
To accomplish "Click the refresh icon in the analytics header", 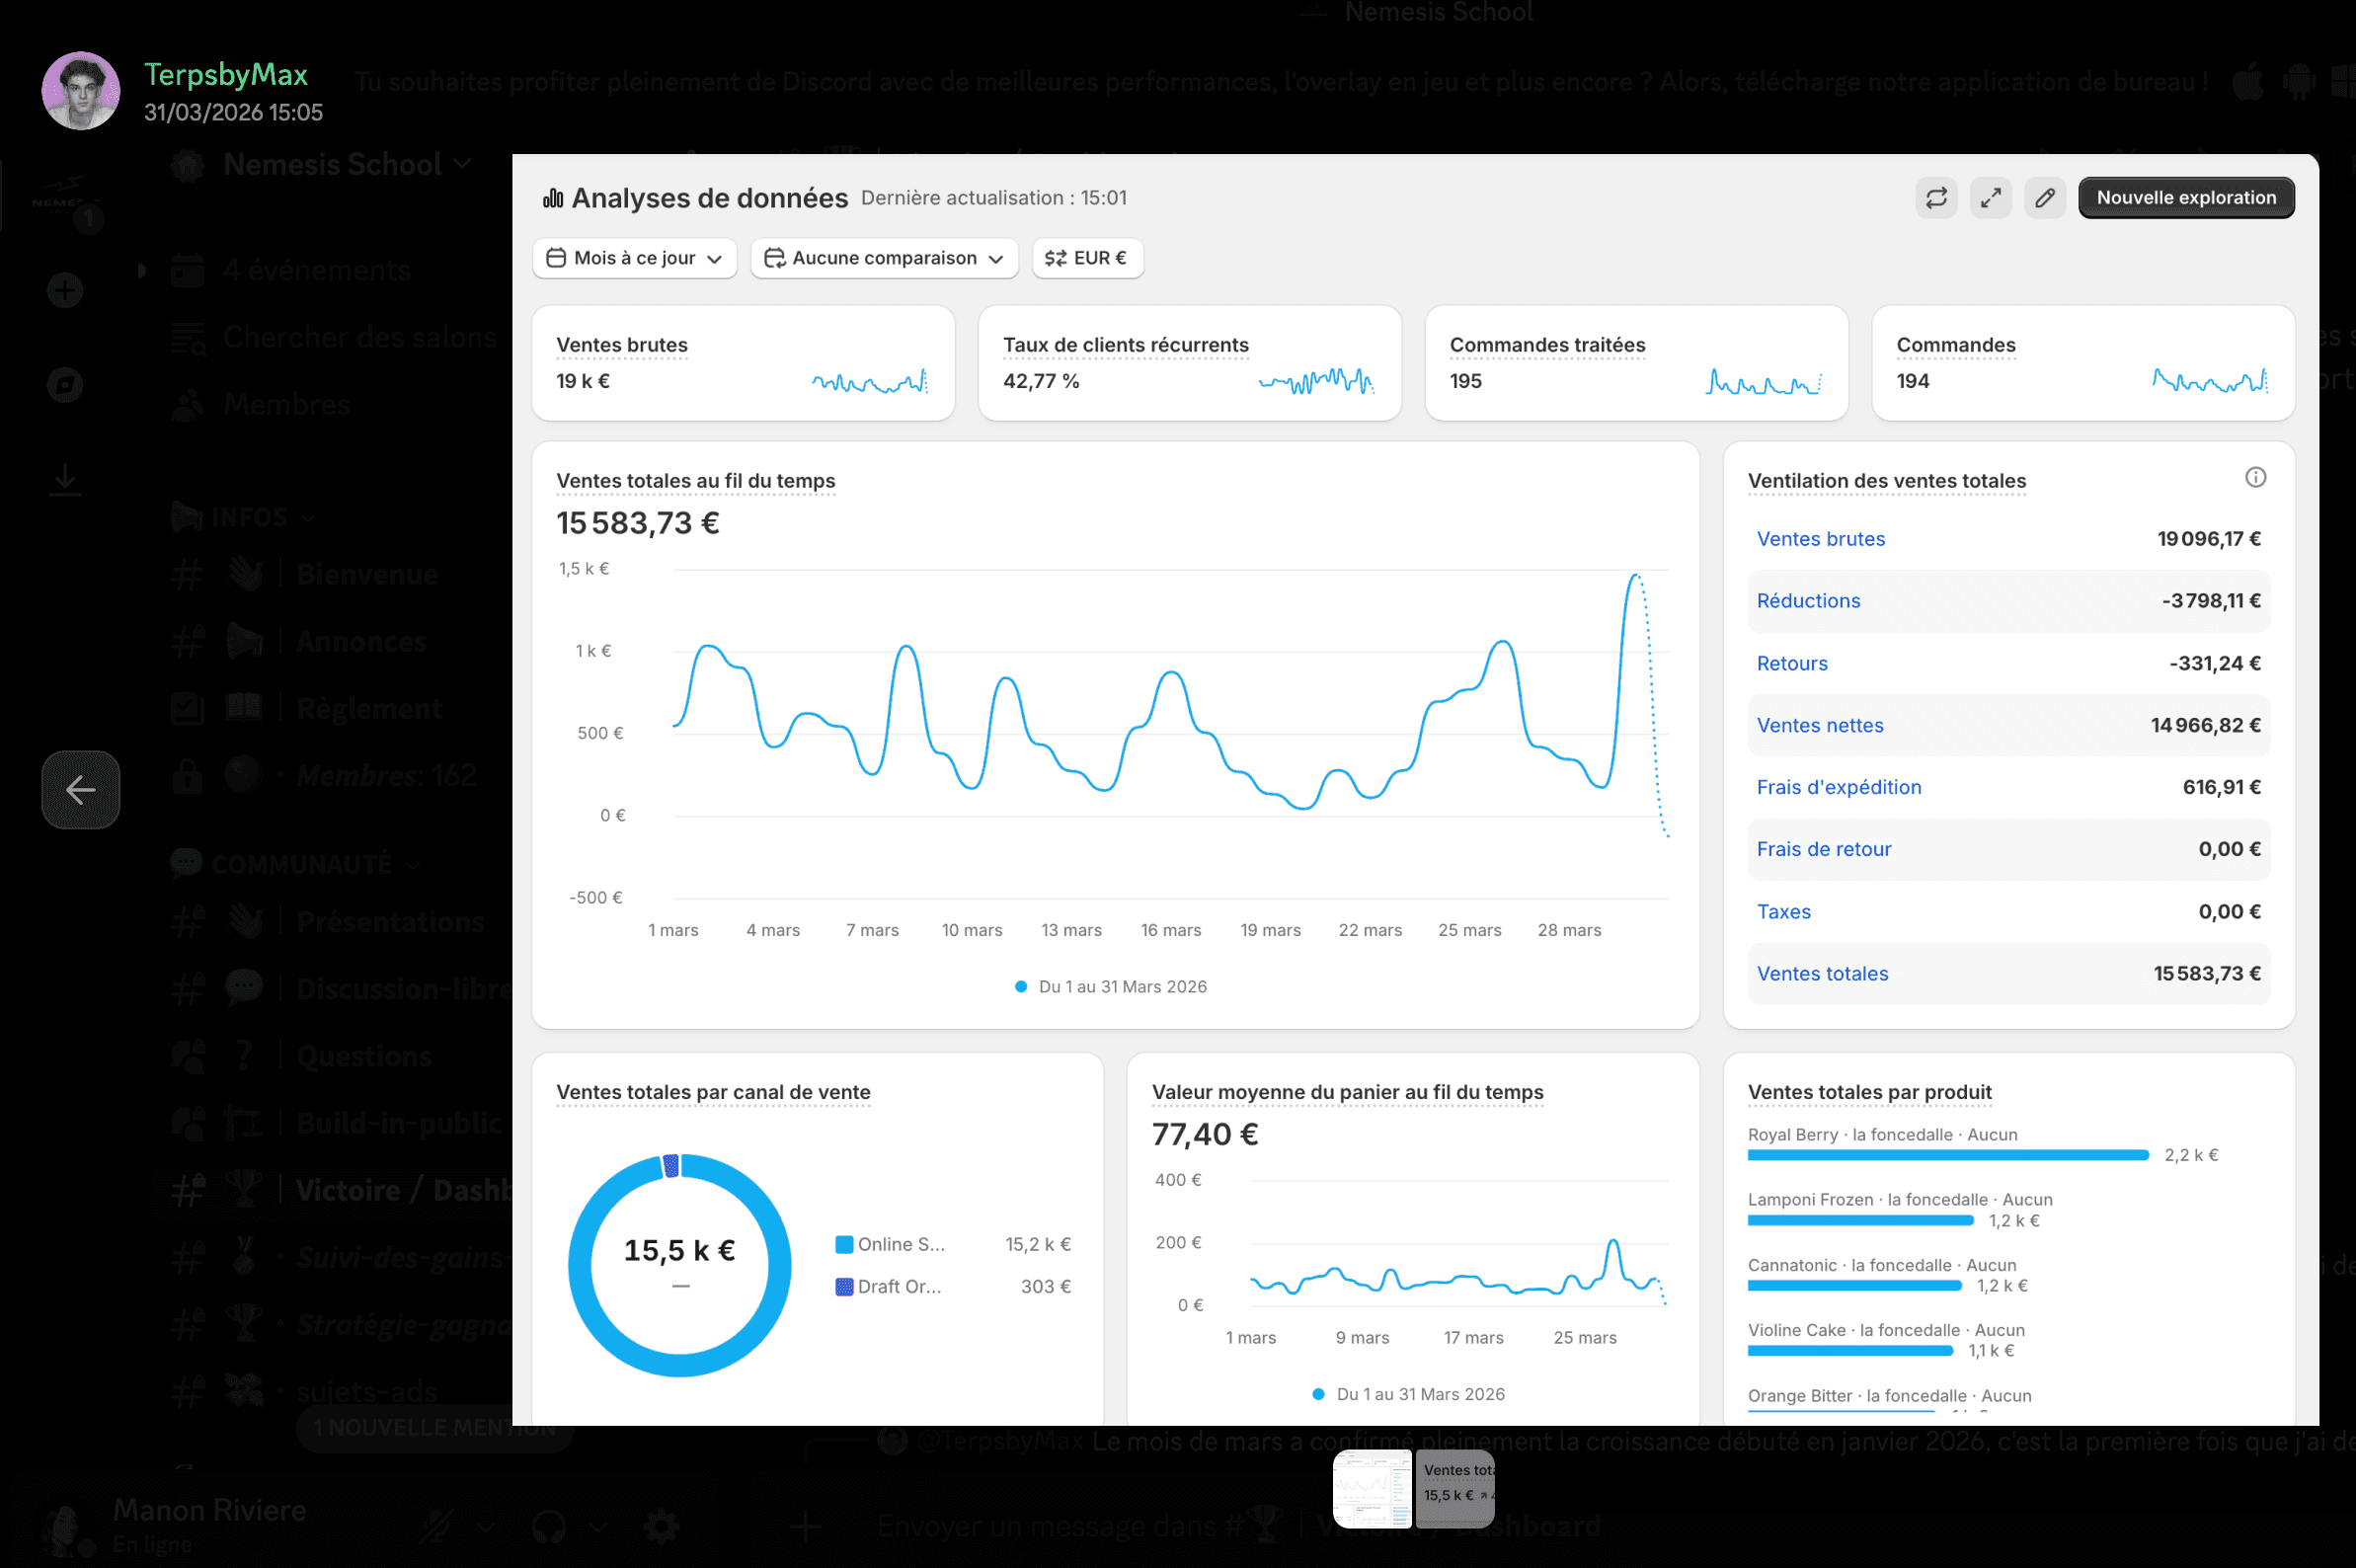I will pyautogui.click(x=1936, y=198).
